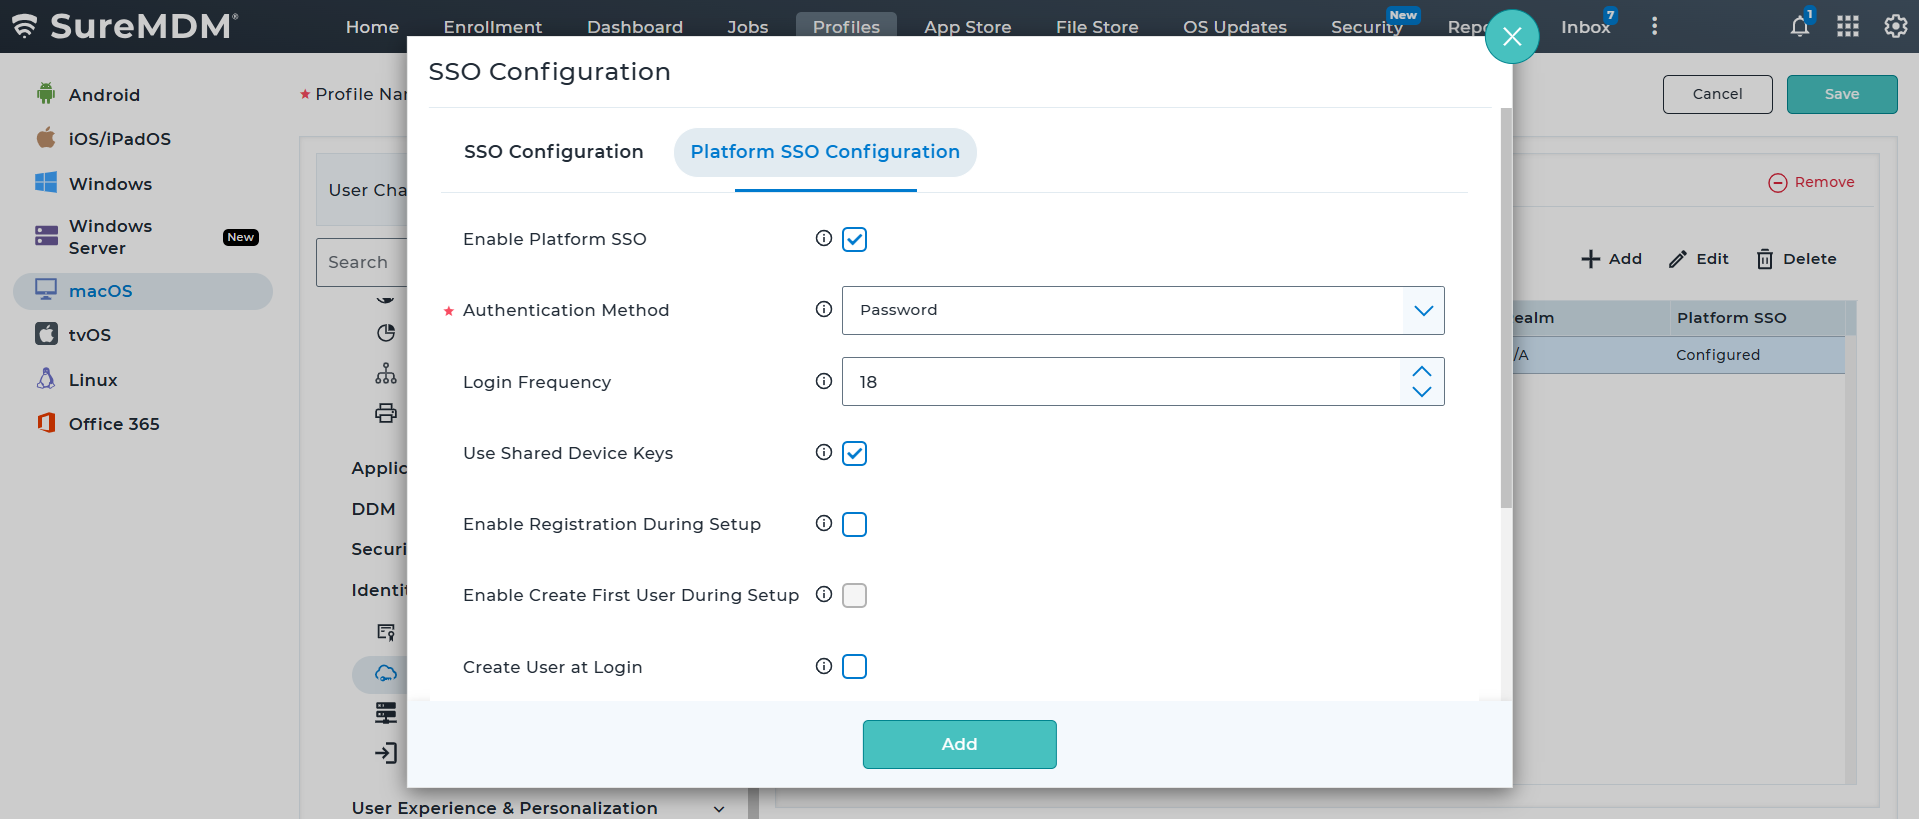Click info icon for Enable Create First User
Image resolution: width=1919 pixels, height=819 pixels.
[824, 594]
